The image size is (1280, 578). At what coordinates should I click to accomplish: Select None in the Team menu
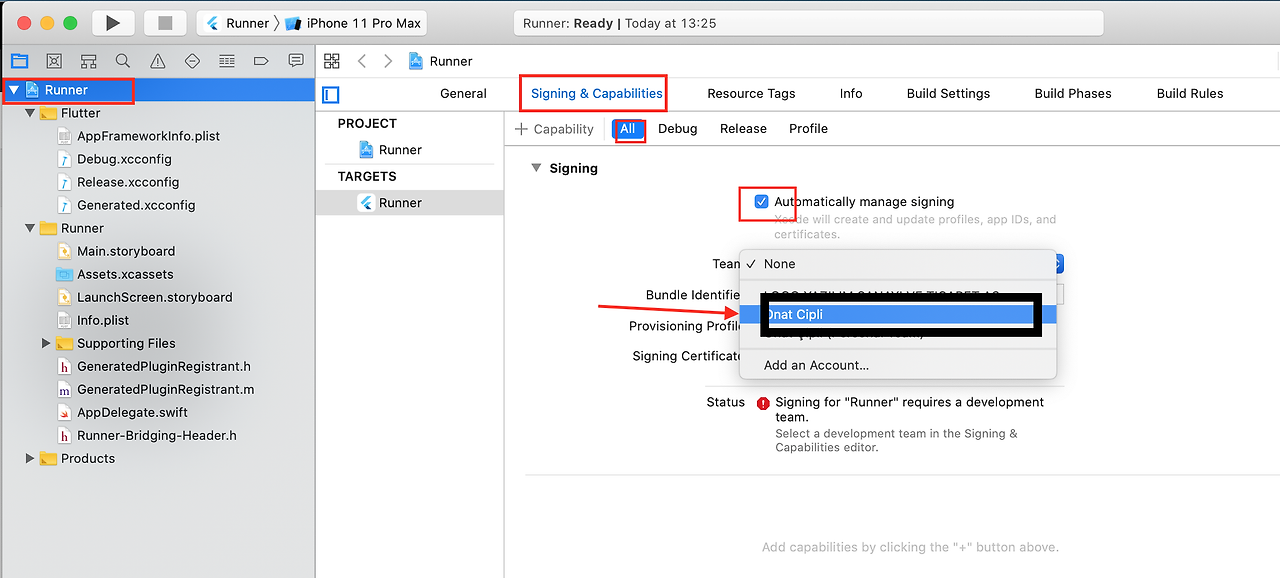point(897,264)
